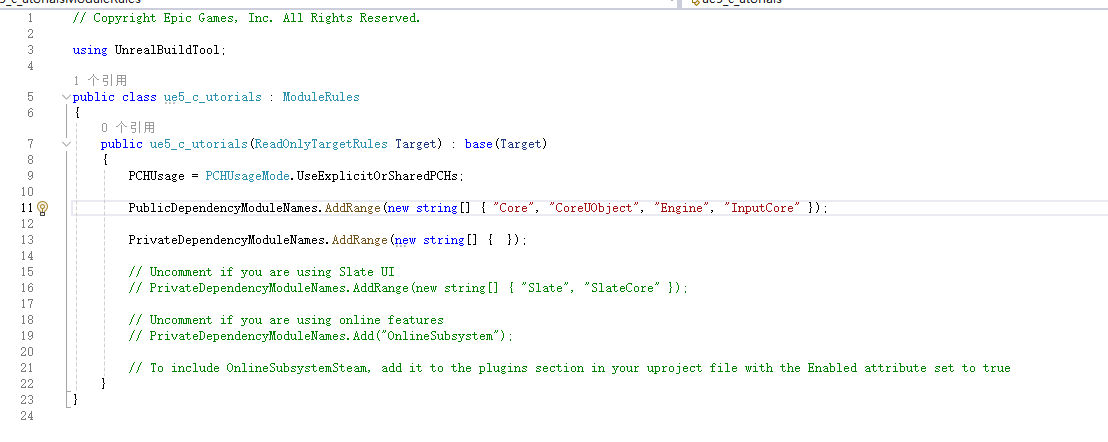Click the "InputCore" string literal
This screenshot has width=1108, height=442.
tap(765, 208)
